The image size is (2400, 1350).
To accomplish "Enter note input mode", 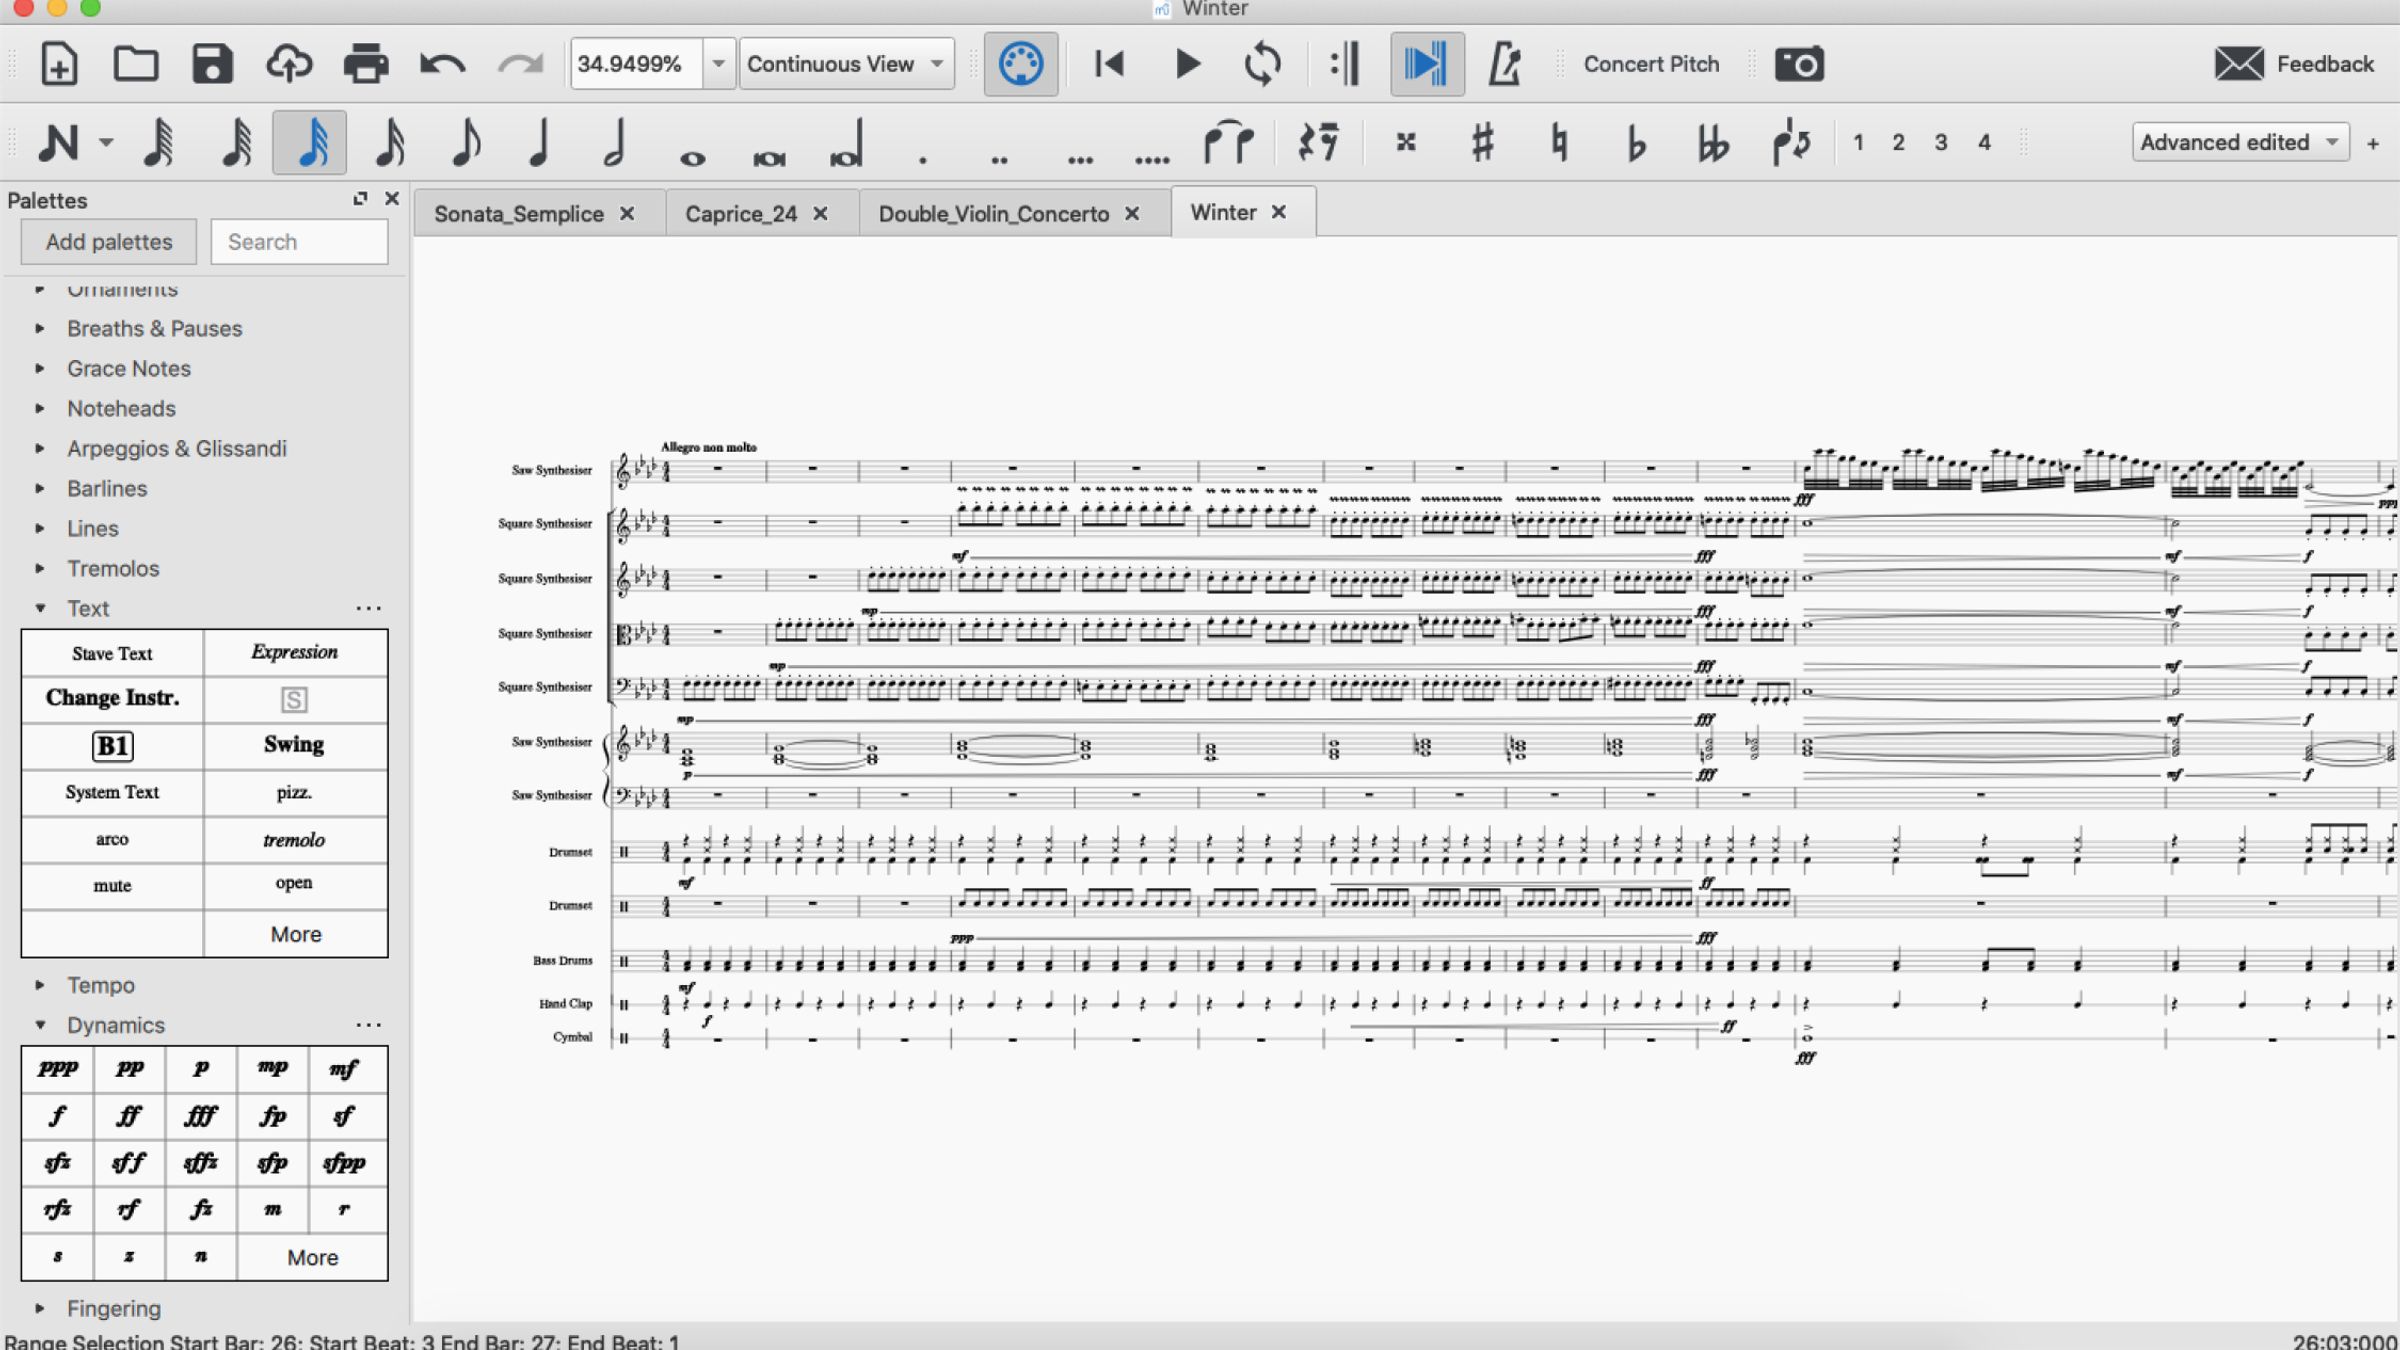I will tap(58, 143).
